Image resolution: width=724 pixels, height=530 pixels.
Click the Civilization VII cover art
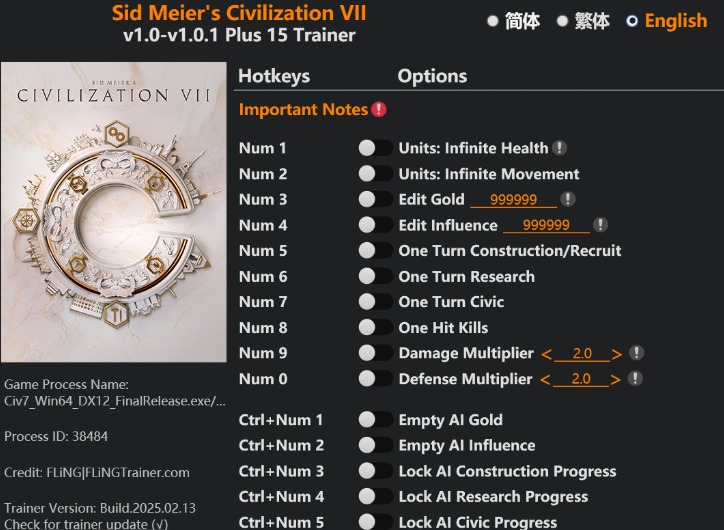pyautogui.click(x=114, y=212)
